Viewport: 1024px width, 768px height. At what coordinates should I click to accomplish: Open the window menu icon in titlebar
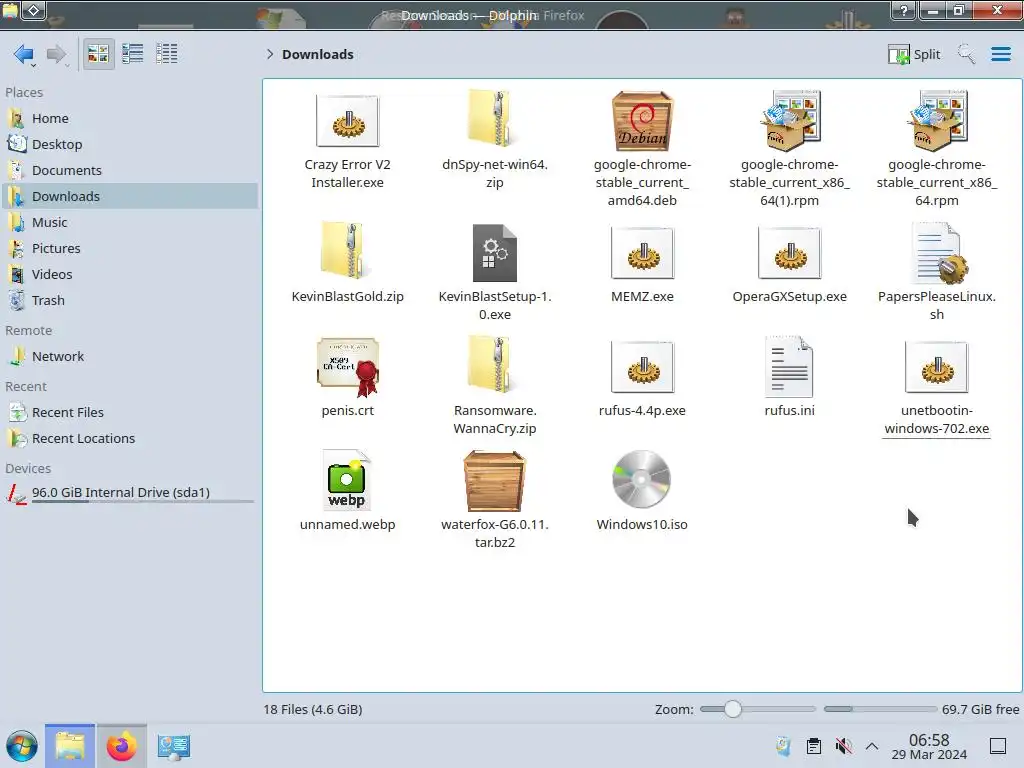(10, 10)
